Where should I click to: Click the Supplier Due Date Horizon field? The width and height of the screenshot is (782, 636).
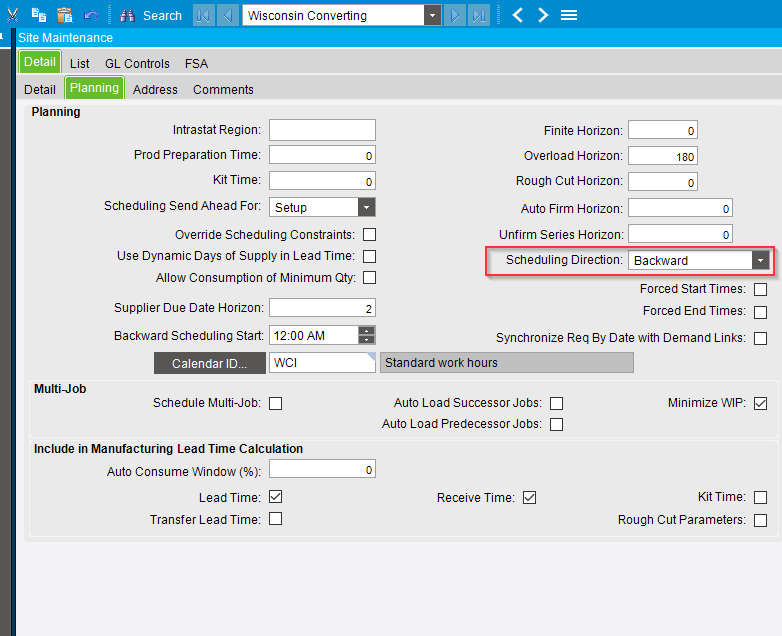(322, 308)
